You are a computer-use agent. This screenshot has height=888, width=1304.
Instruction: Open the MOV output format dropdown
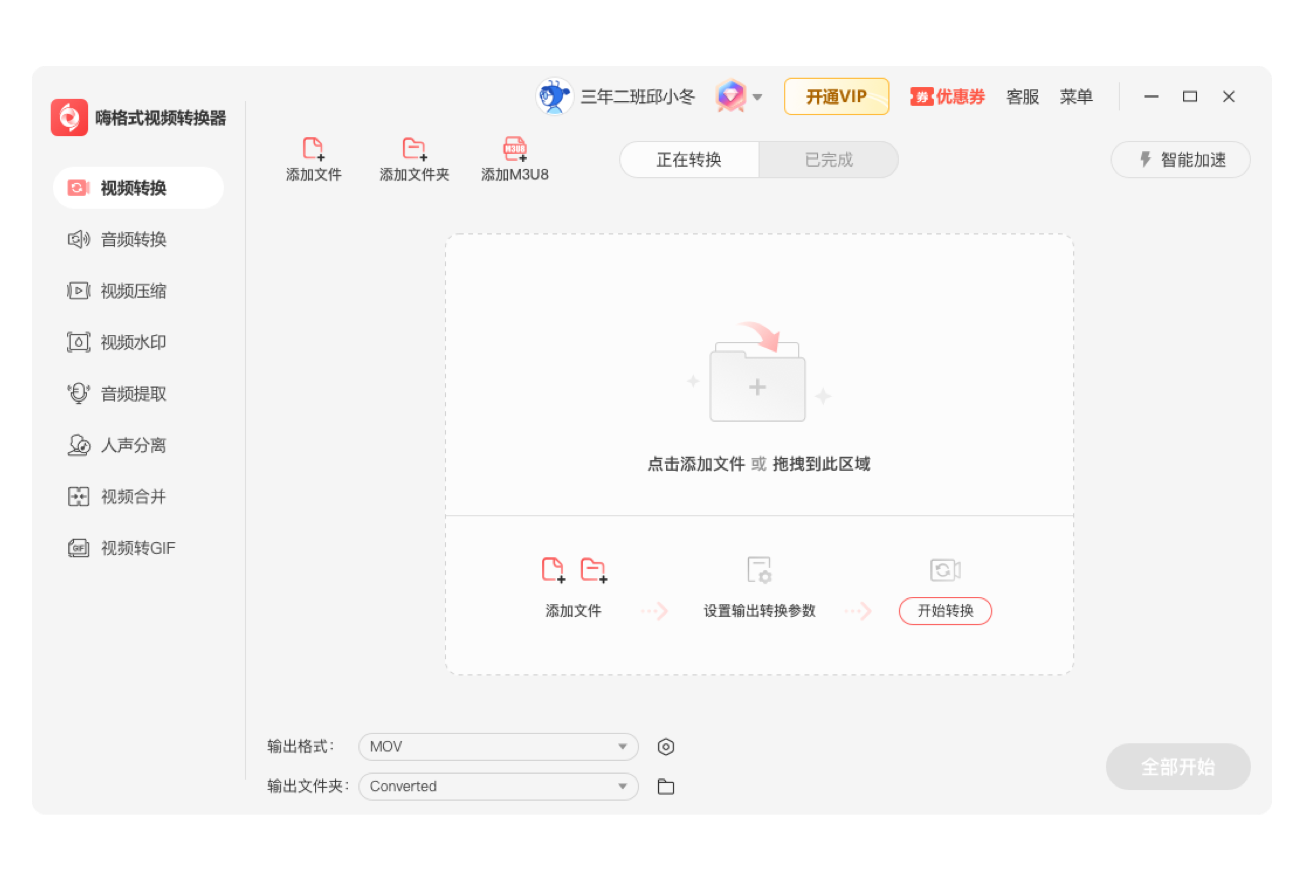pos(497,746)
